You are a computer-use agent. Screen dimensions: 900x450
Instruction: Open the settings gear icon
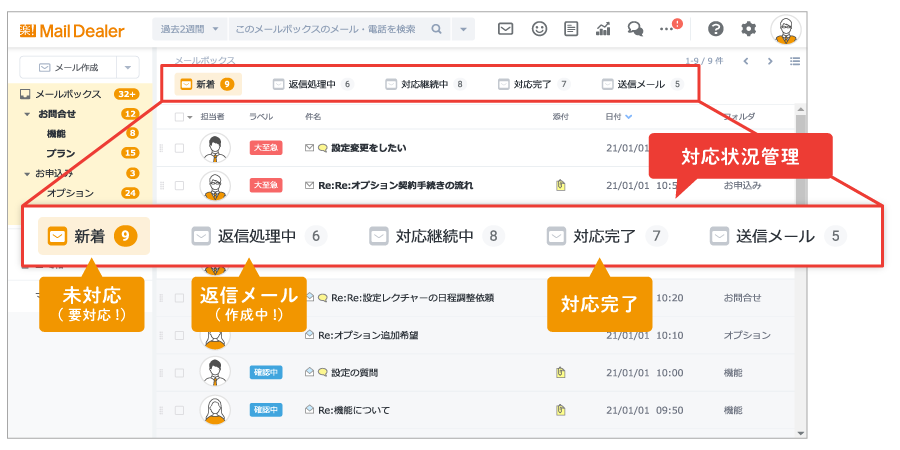tap(748, 29)
